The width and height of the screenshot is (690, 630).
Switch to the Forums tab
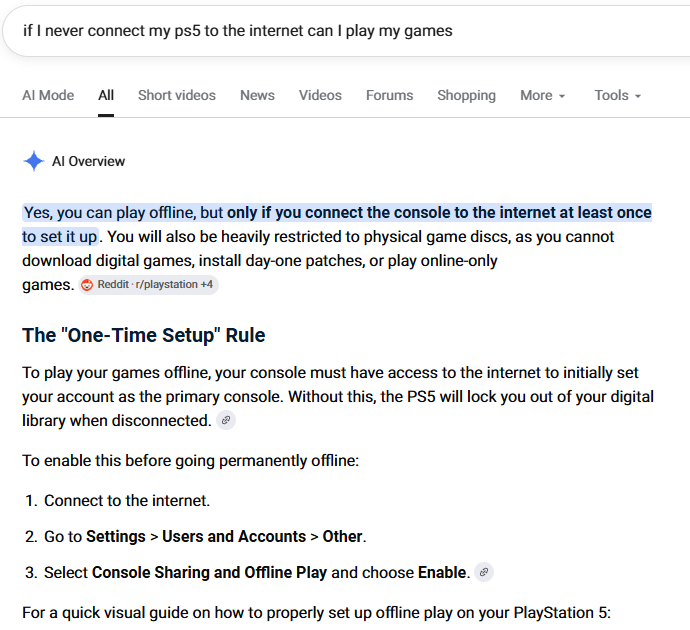click(x=389, y=95)
